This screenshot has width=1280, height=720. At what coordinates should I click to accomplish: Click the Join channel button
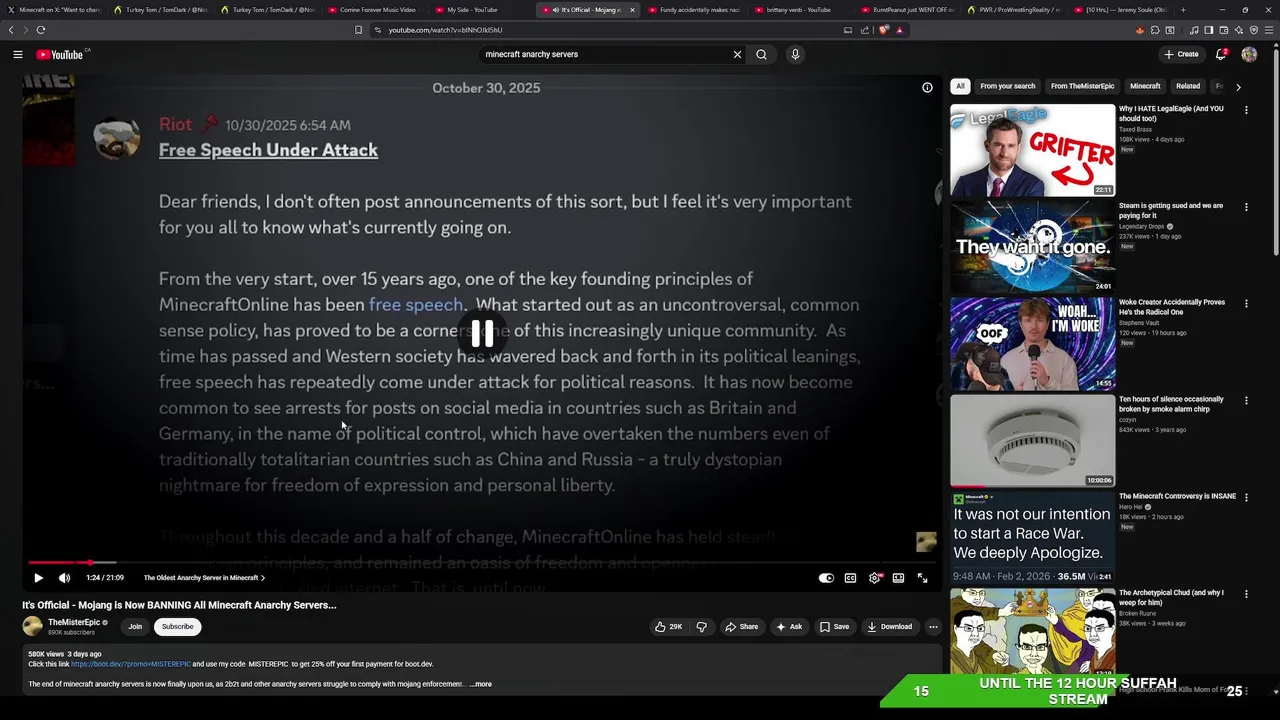(x=135, y=627)
